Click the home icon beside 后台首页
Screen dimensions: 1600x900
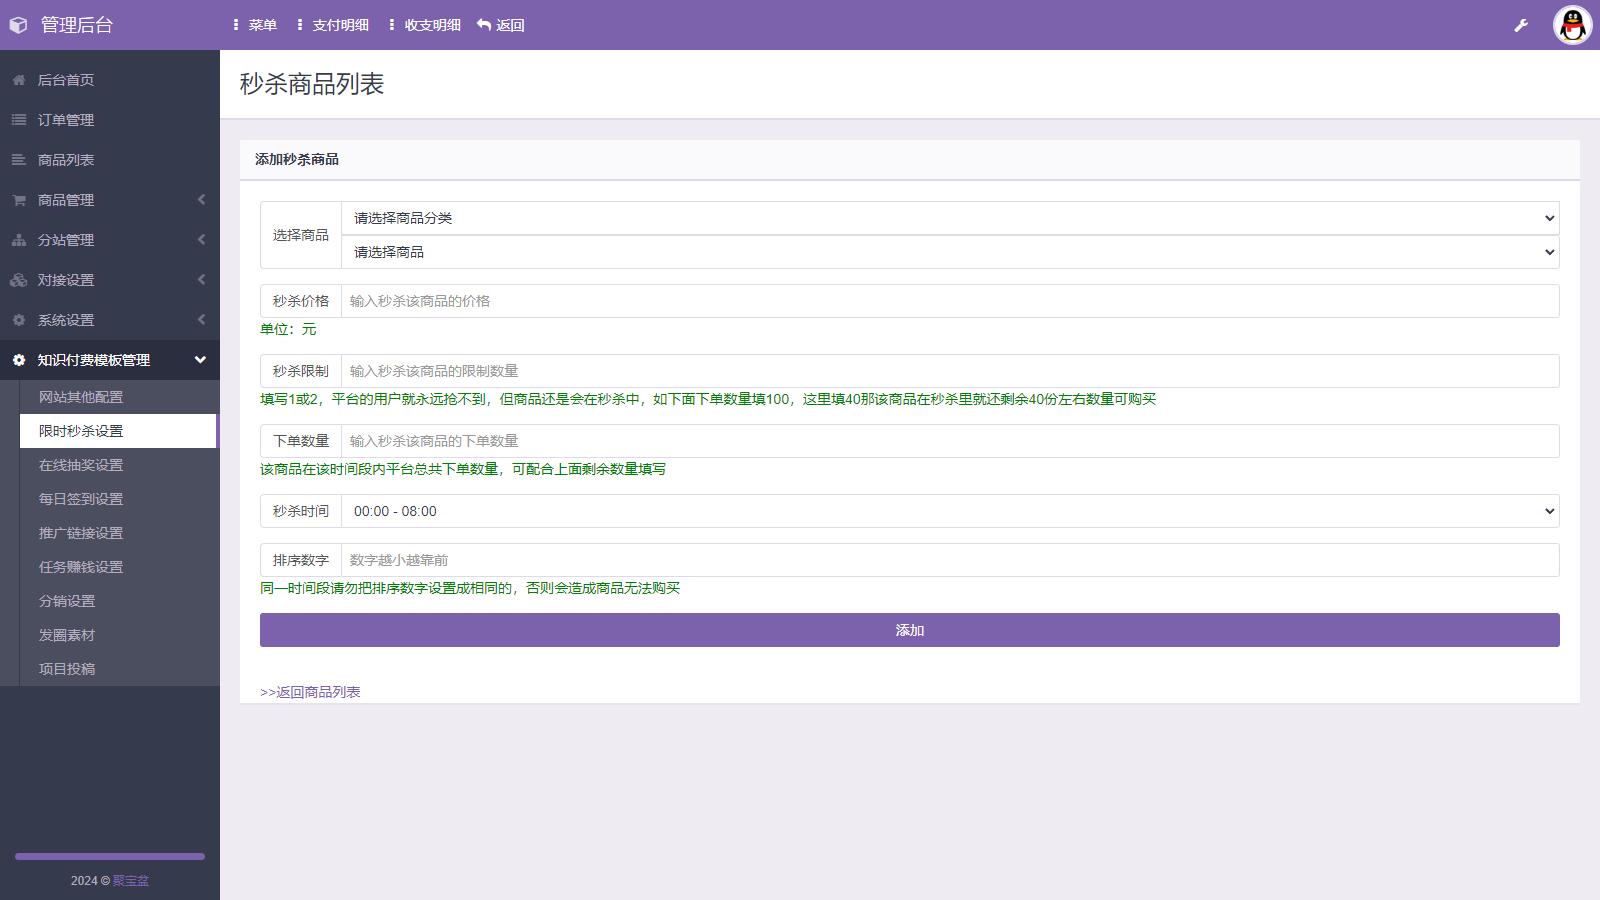coord(19,80)
